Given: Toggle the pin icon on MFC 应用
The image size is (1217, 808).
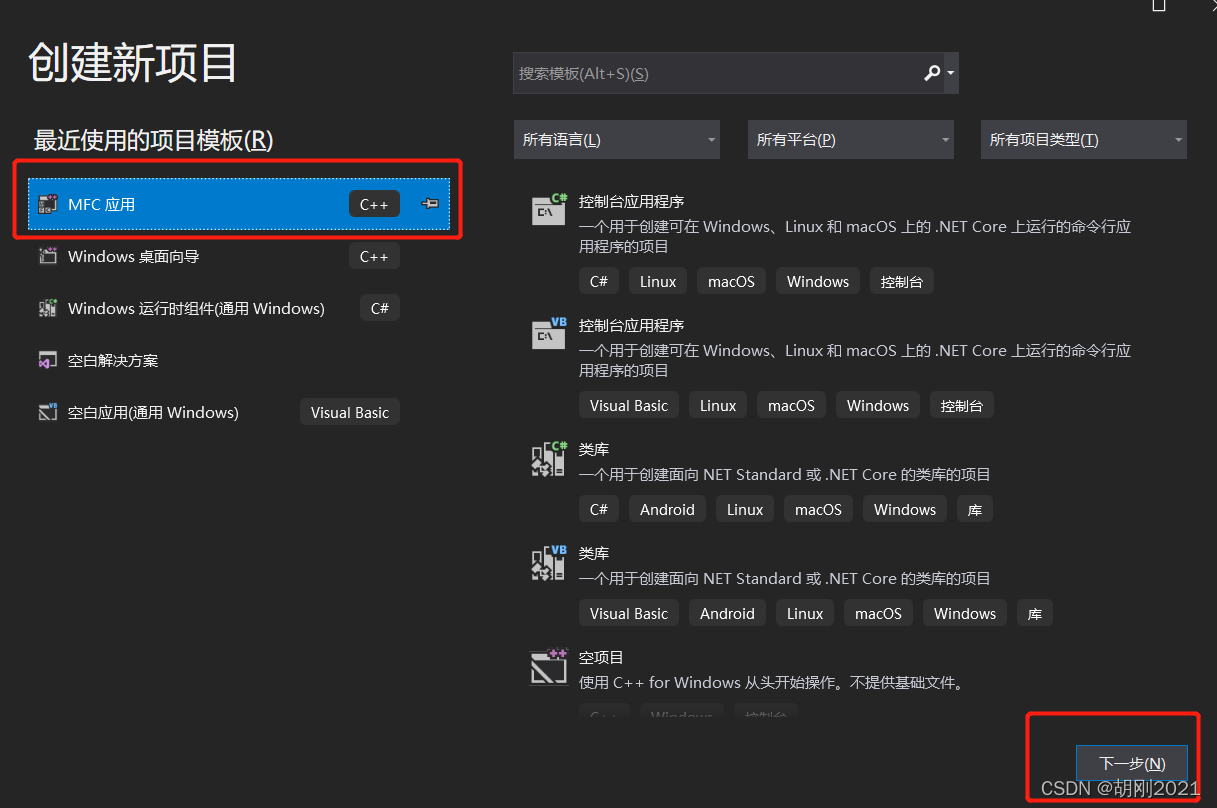Looking at the screenshot, I should (430, 204).
